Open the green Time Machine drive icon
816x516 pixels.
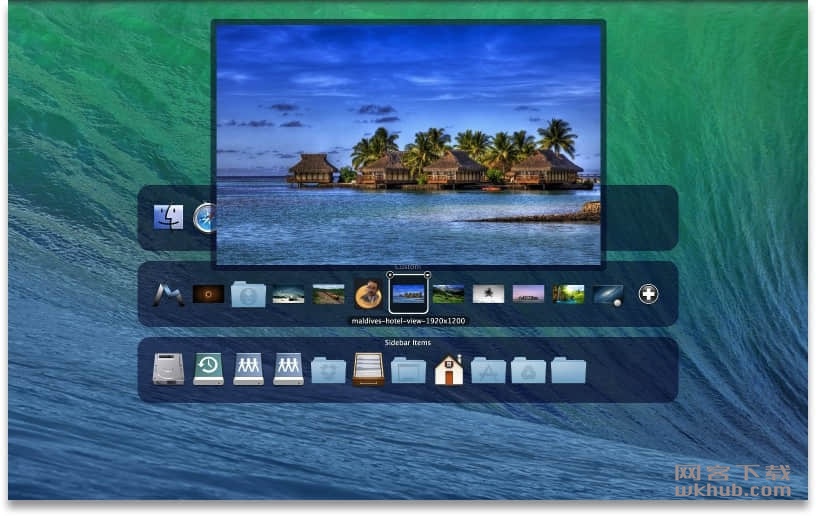(x=208, y=369)
